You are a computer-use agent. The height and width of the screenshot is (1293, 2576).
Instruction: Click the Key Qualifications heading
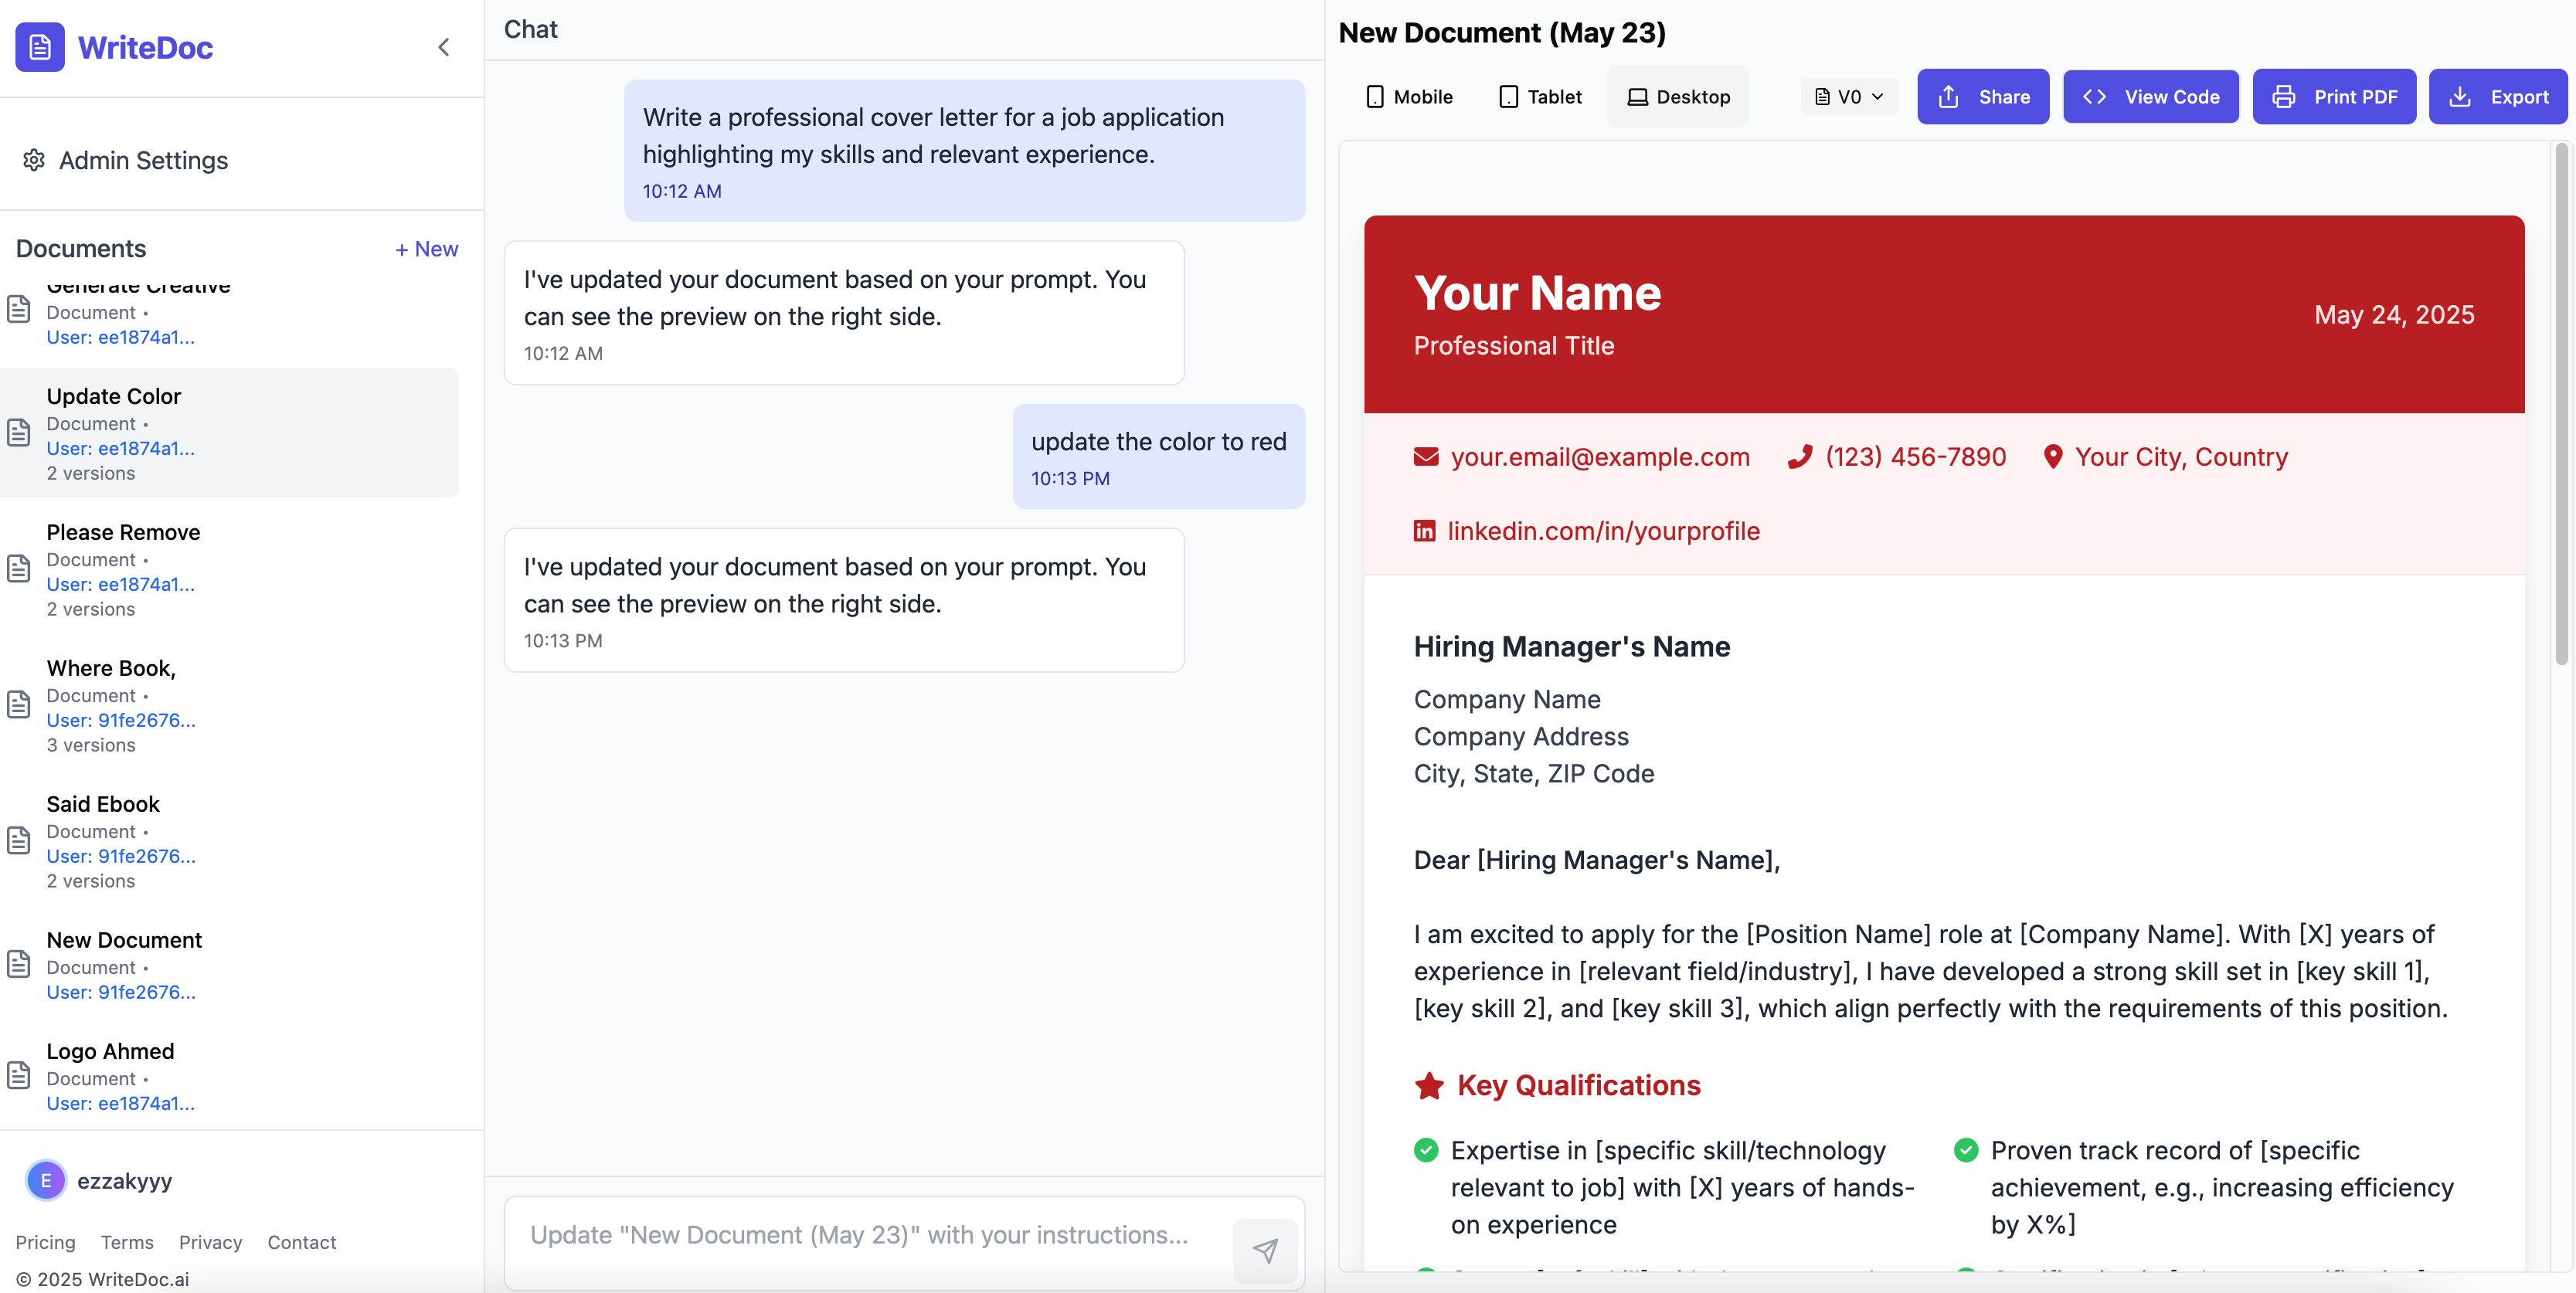point(1578,1086)
